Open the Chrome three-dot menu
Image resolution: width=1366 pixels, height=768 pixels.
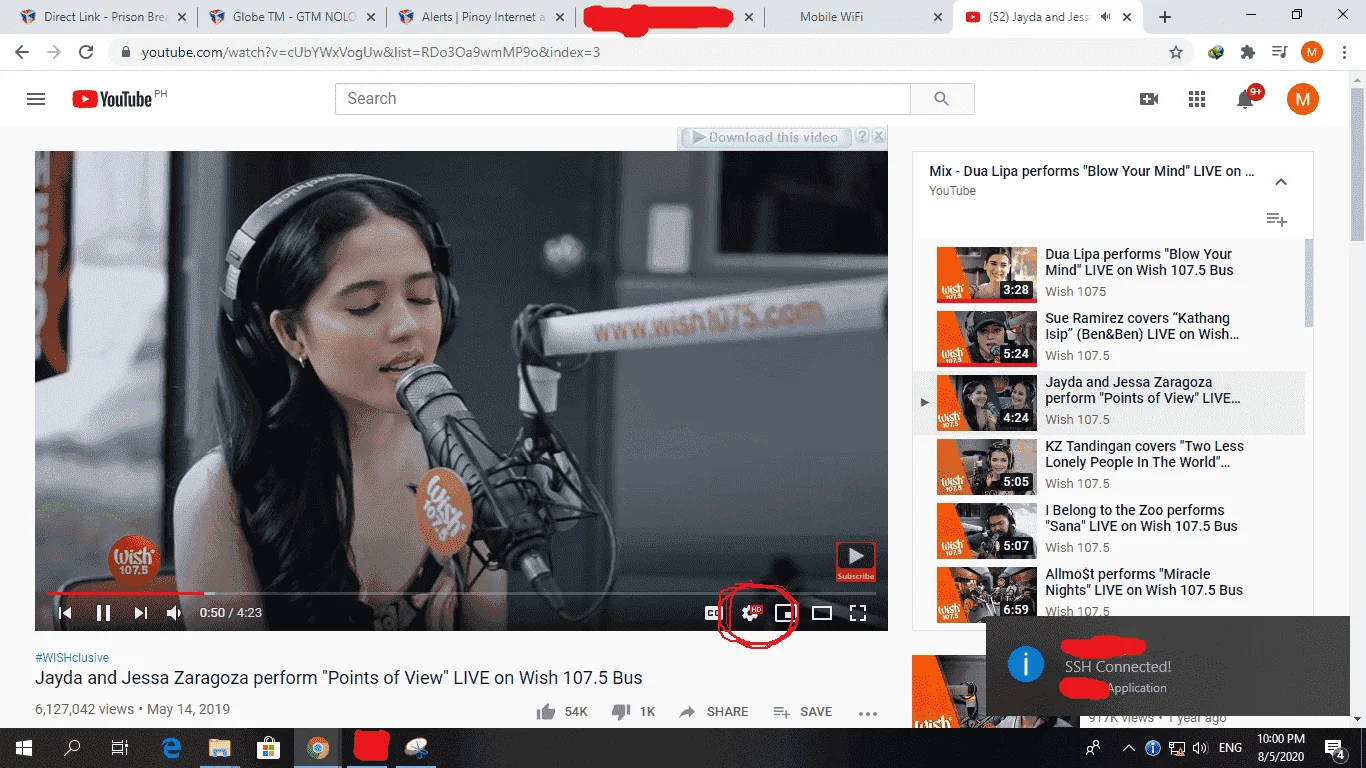tap(1343, 52)
